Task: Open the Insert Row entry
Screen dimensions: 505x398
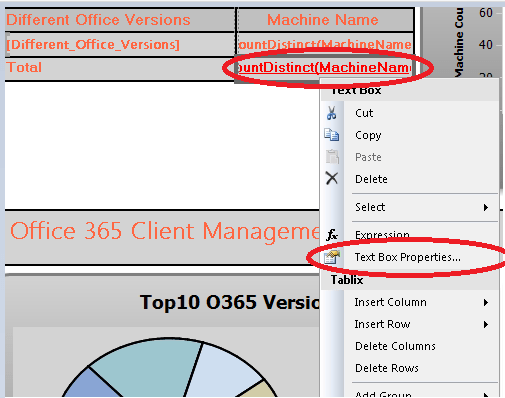Action: tap(382, 324)
